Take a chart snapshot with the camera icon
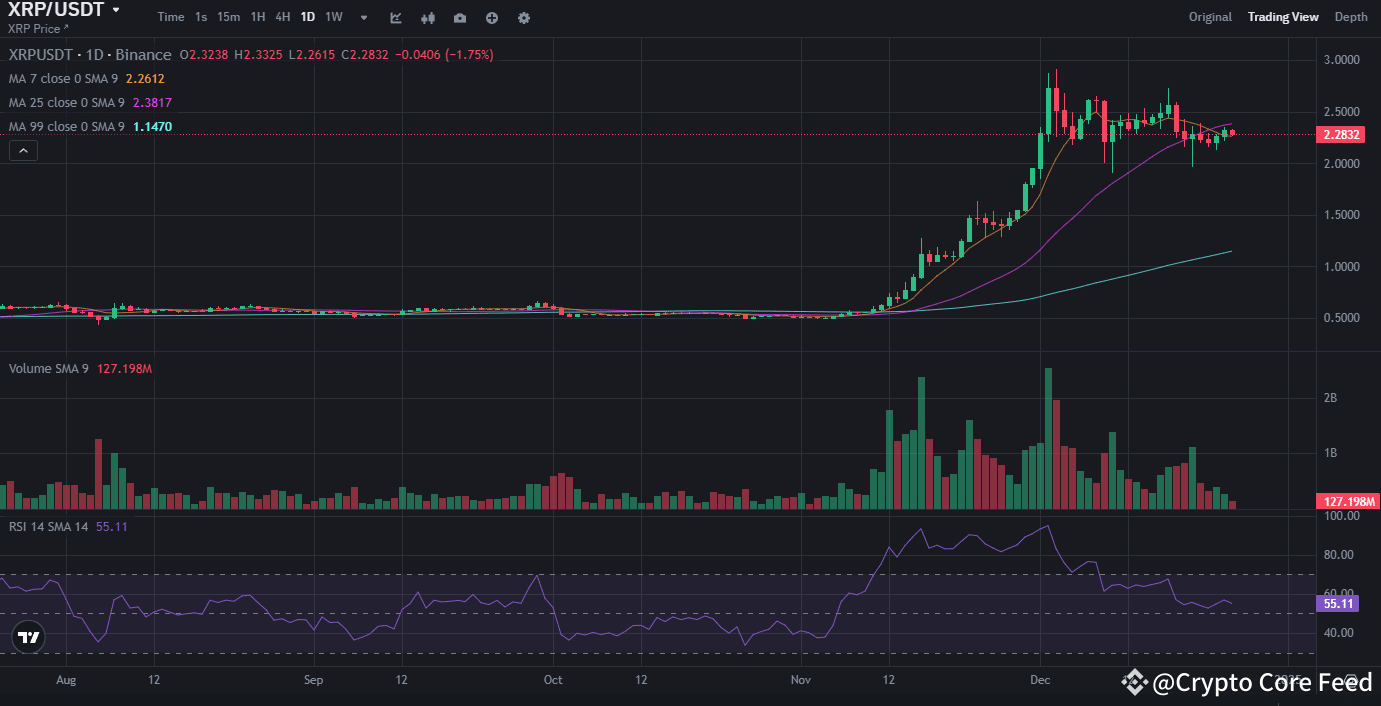This screenshot has width=1381, height=706. (x=459, y=17)
